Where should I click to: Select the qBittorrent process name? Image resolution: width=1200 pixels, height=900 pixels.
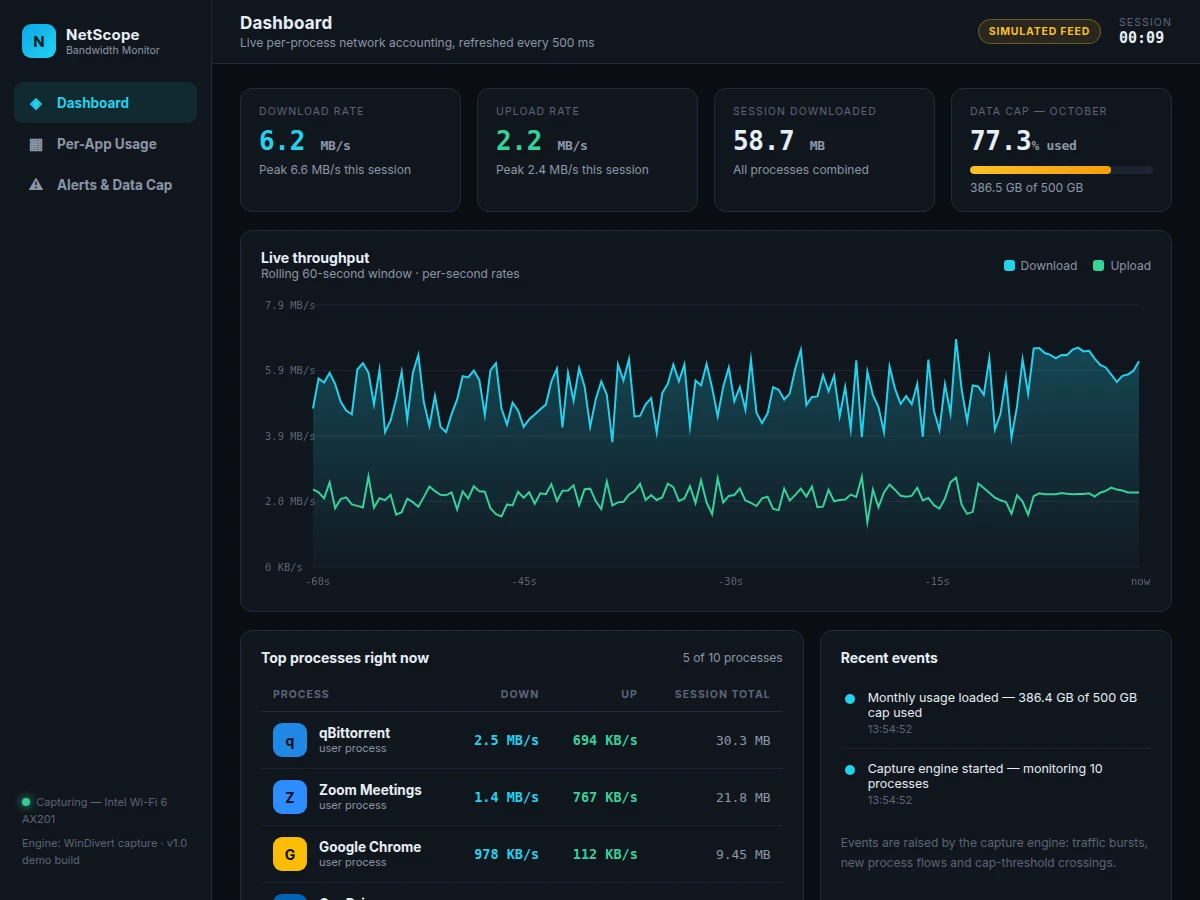point(354,733)
